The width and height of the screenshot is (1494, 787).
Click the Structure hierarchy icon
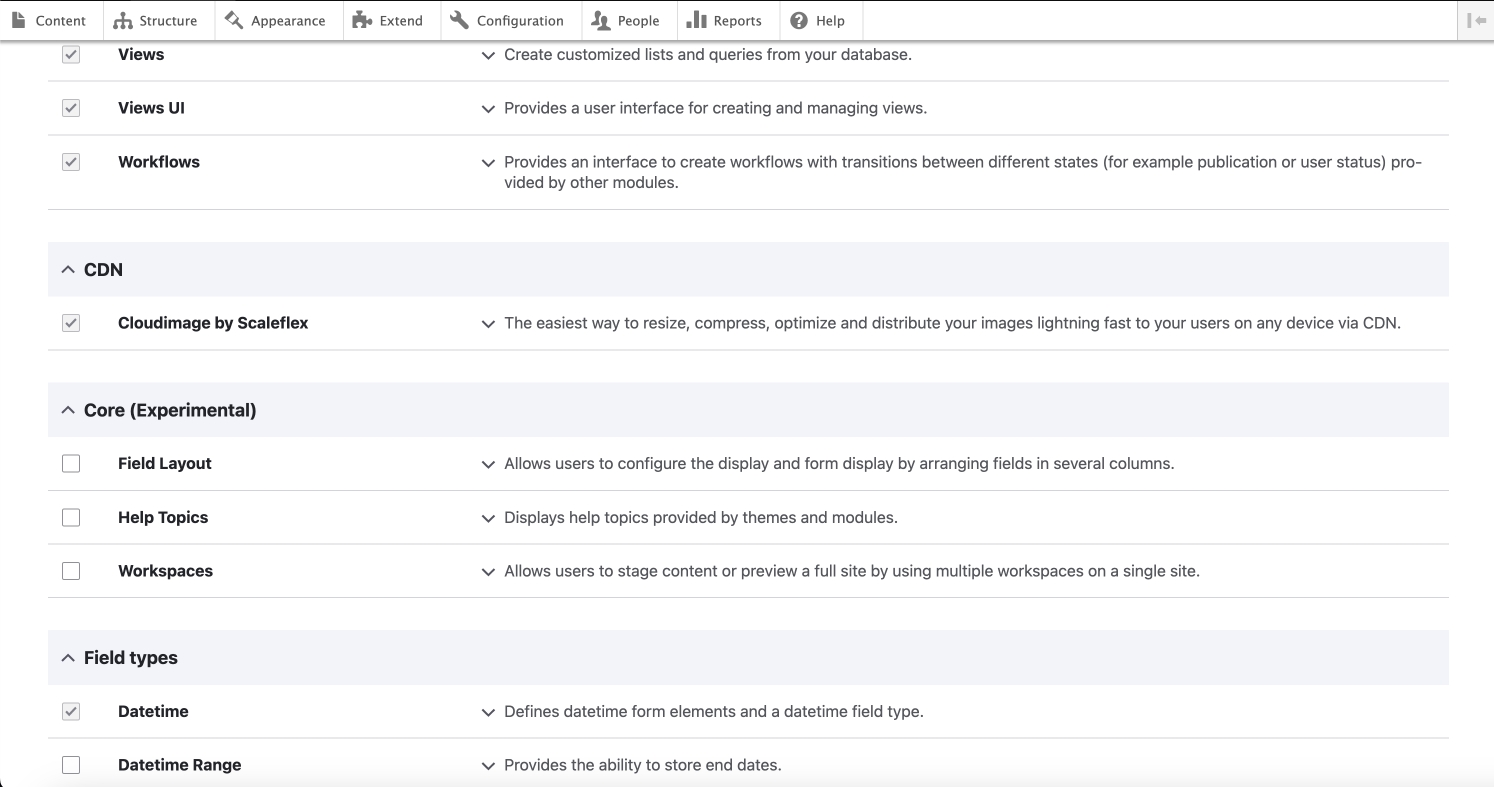(x=123, y=20)
